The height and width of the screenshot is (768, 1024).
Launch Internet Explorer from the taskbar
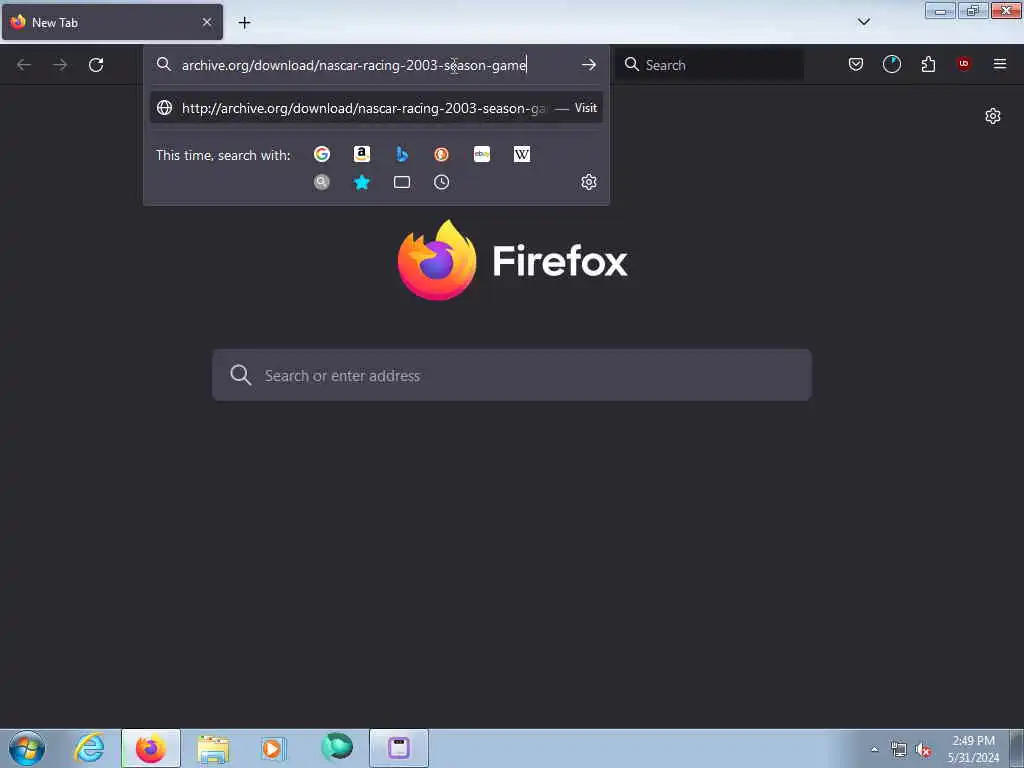[x=89, y=748]
